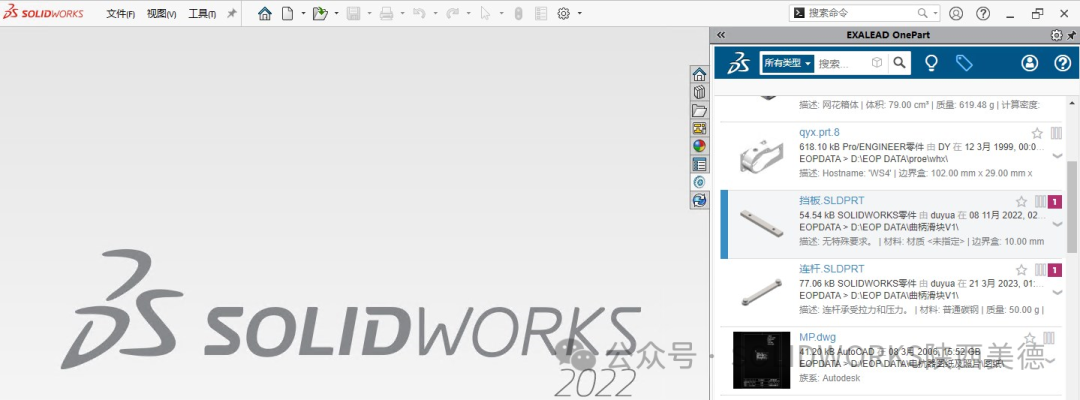Collapse the task pane with double chevron
The height and width of the screenshot is (400, 1080).
click(721, 35)
